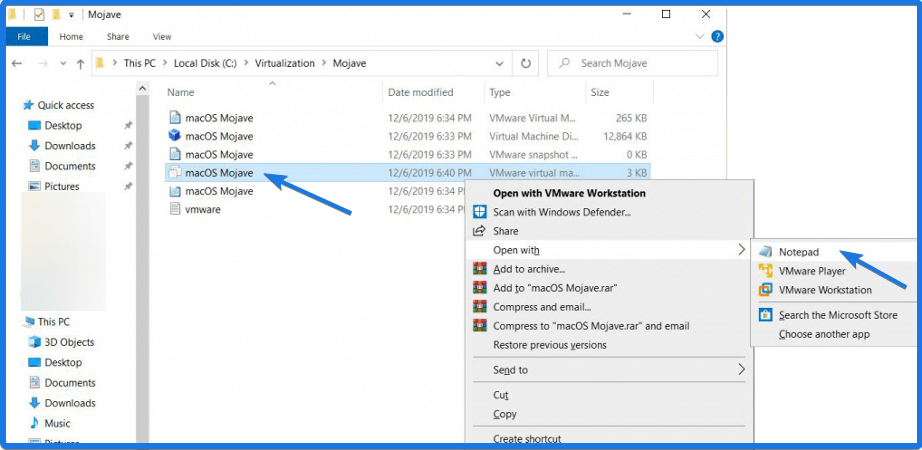Open Music under This PC

pos(57,424)
